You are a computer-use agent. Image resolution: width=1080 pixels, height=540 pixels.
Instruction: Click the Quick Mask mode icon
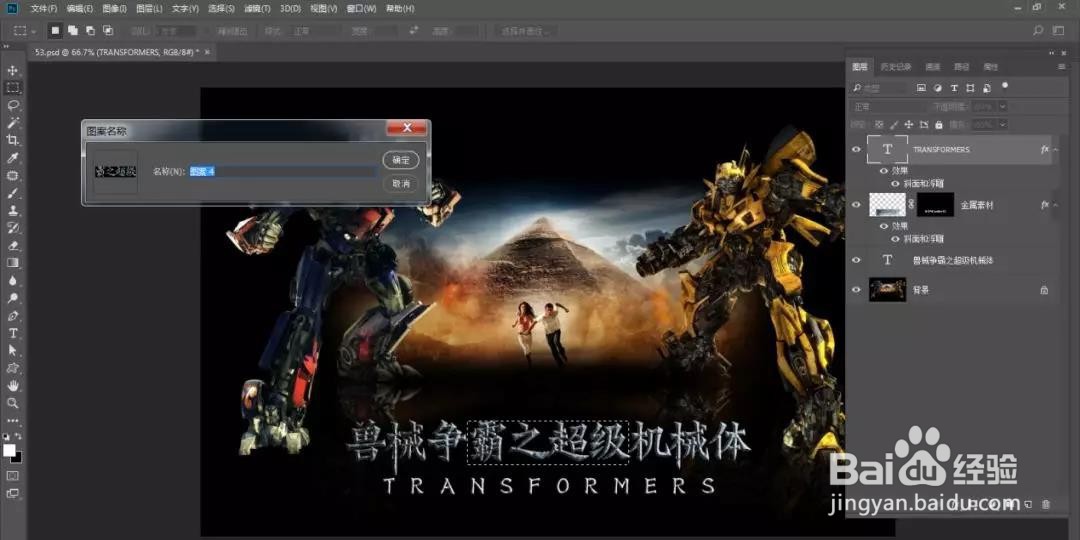coord(12,476)
